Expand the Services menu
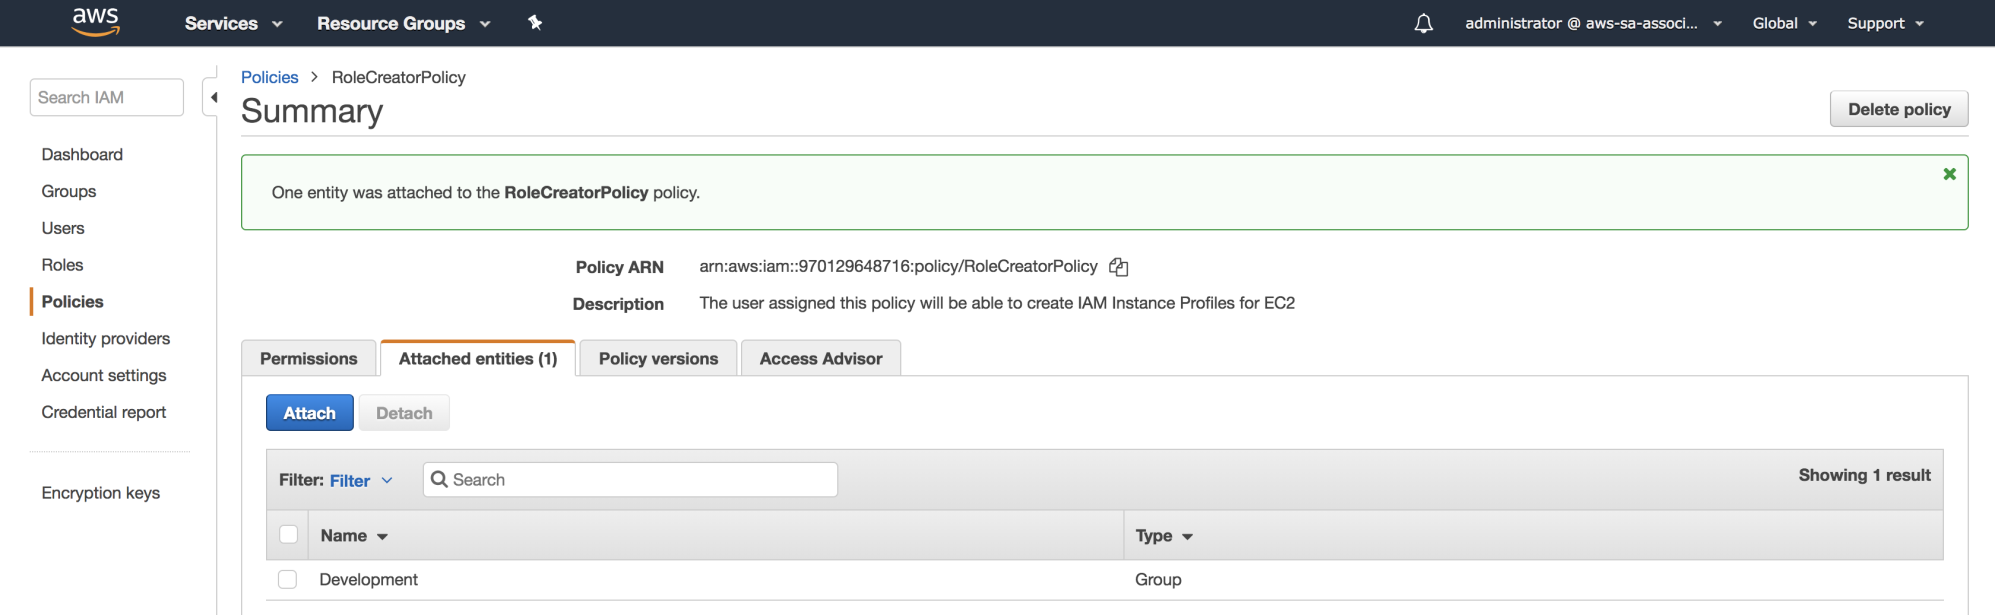The width and height of the screenshot is (1995, 615). pos(233,23)
